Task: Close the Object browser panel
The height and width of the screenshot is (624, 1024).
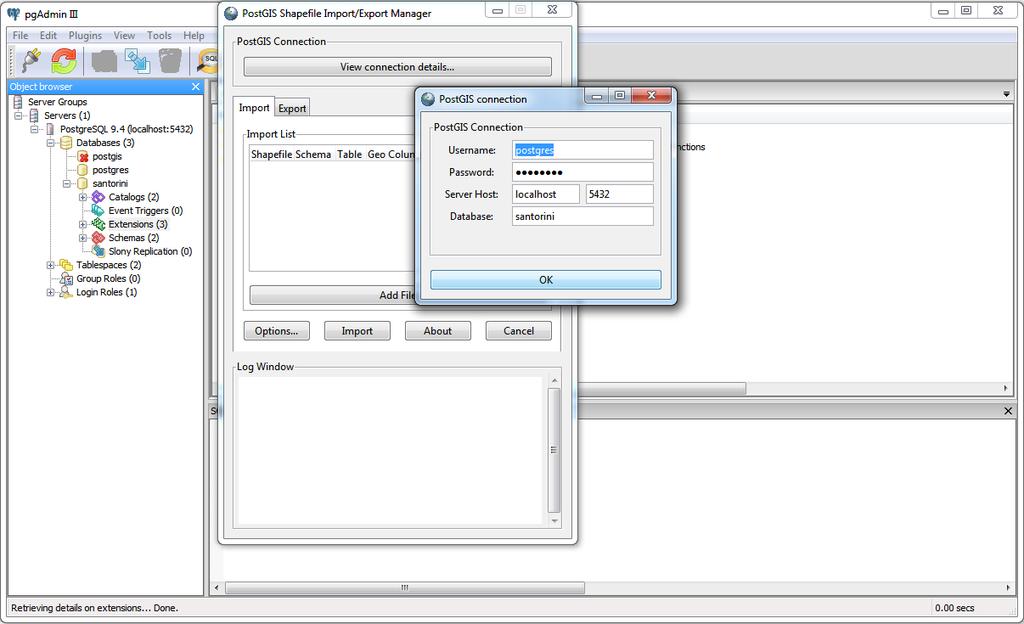Action: tap(195, 86)
